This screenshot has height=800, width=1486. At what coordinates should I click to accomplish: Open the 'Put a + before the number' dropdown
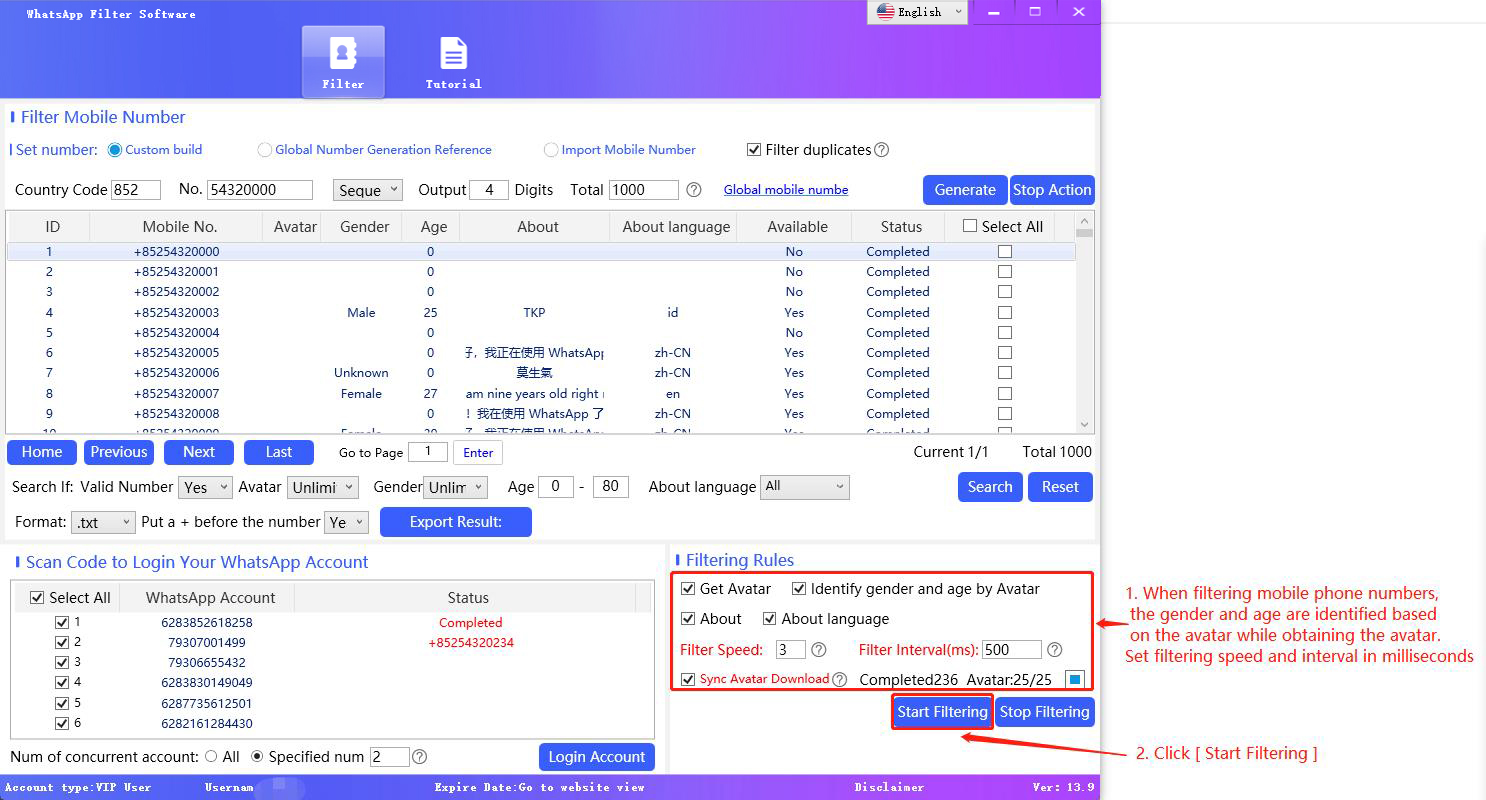pos(347,522)
